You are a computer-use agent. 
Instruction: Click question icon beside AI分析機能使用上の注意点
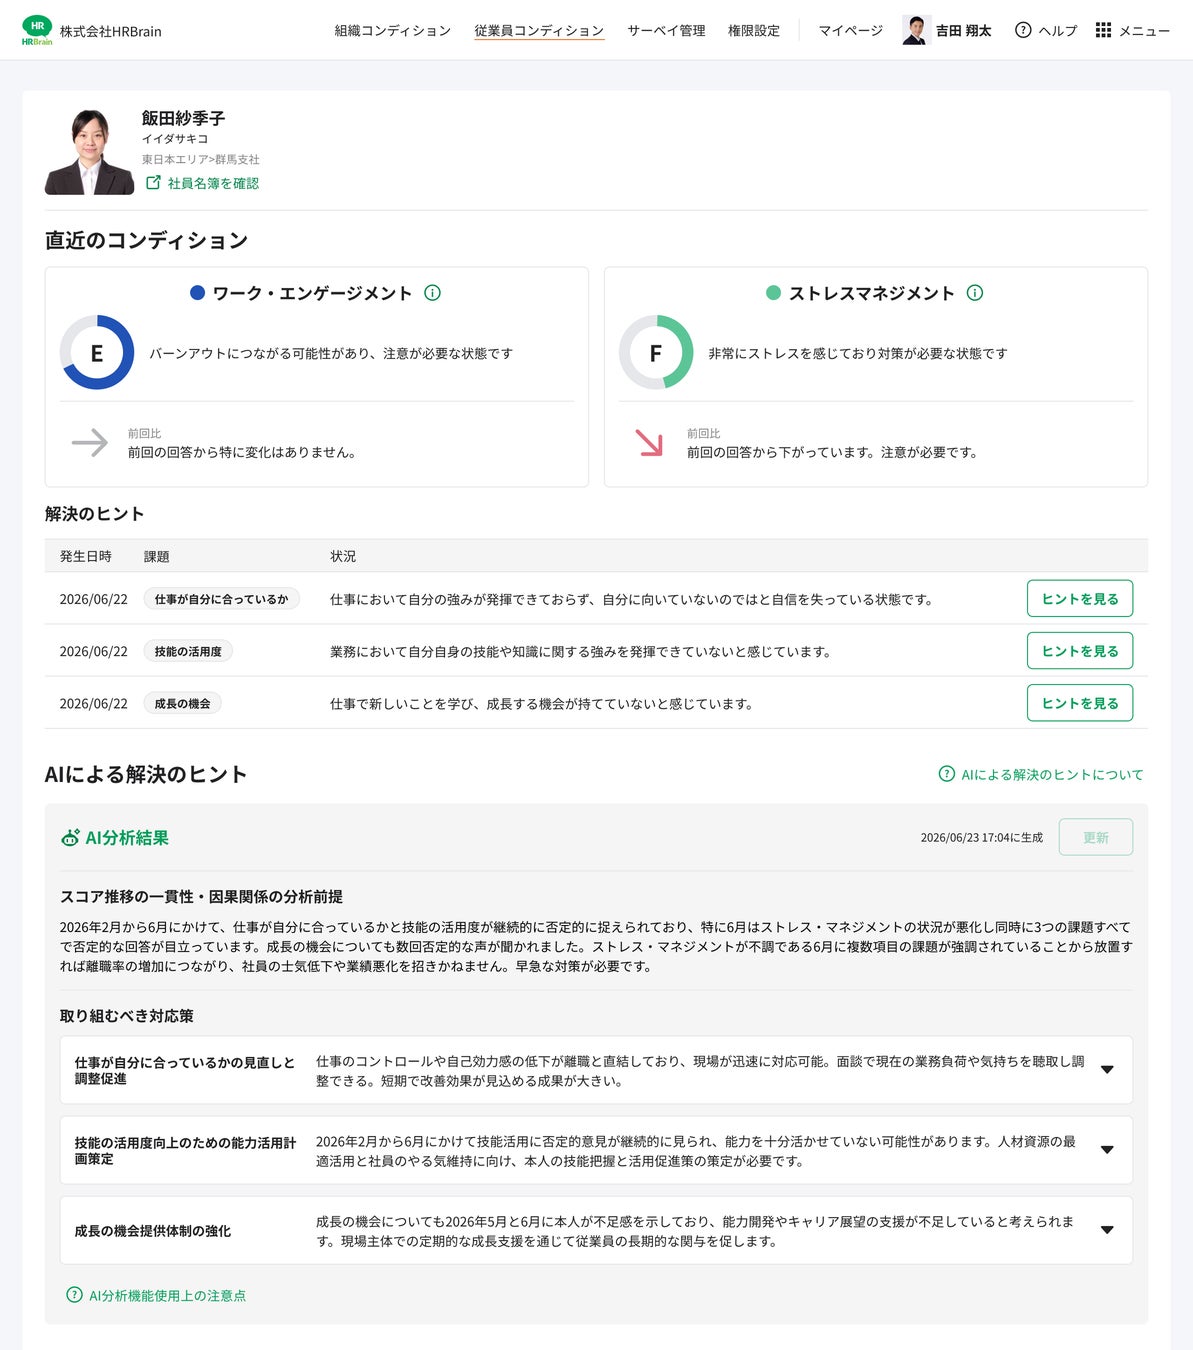(74, 1295)
